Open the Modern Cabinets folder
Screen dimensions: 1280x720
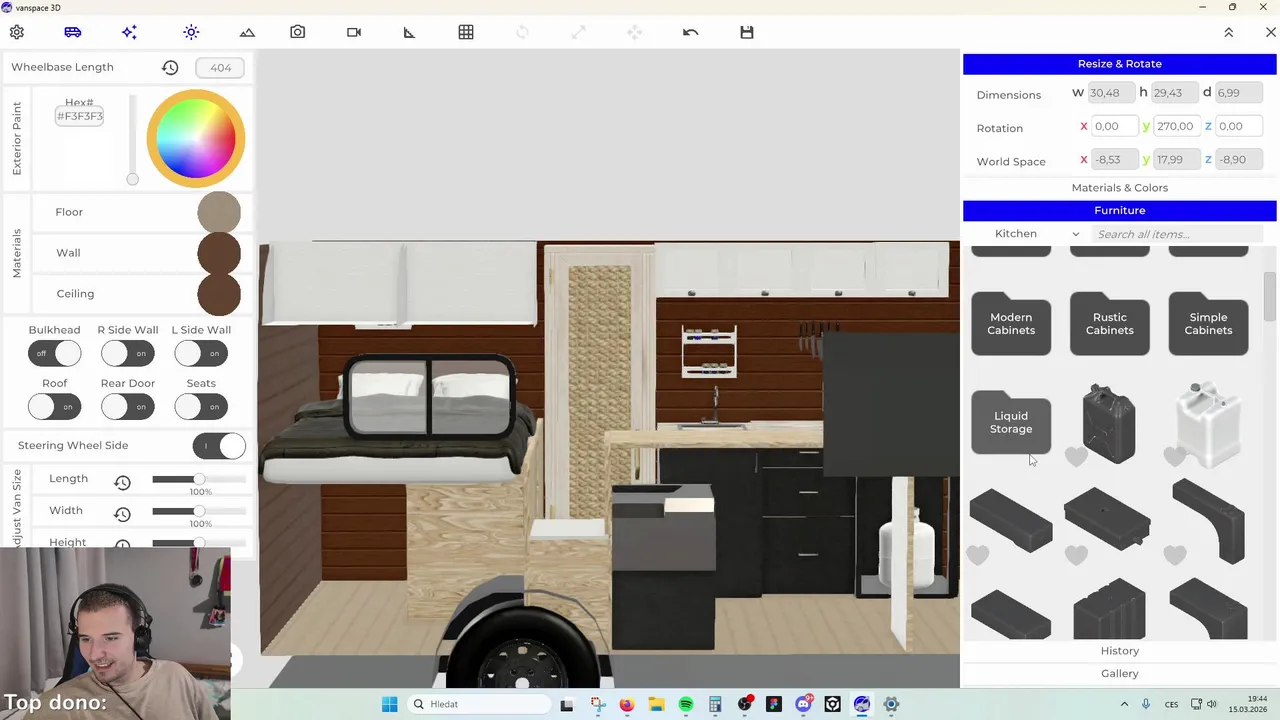point(1011,324)
